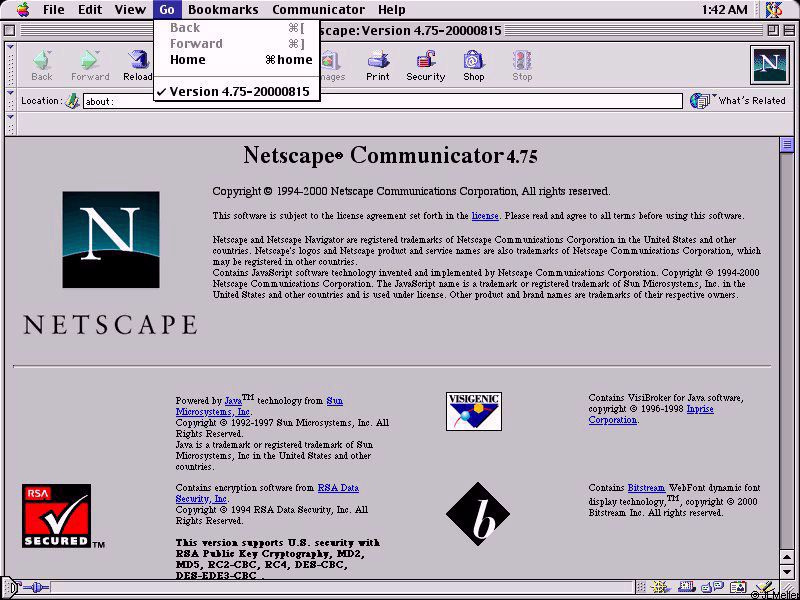Click the Bitstream diamond b logo
Image resolution: width=800 pixels, height=600 pixels.
[x=478, y=514]
